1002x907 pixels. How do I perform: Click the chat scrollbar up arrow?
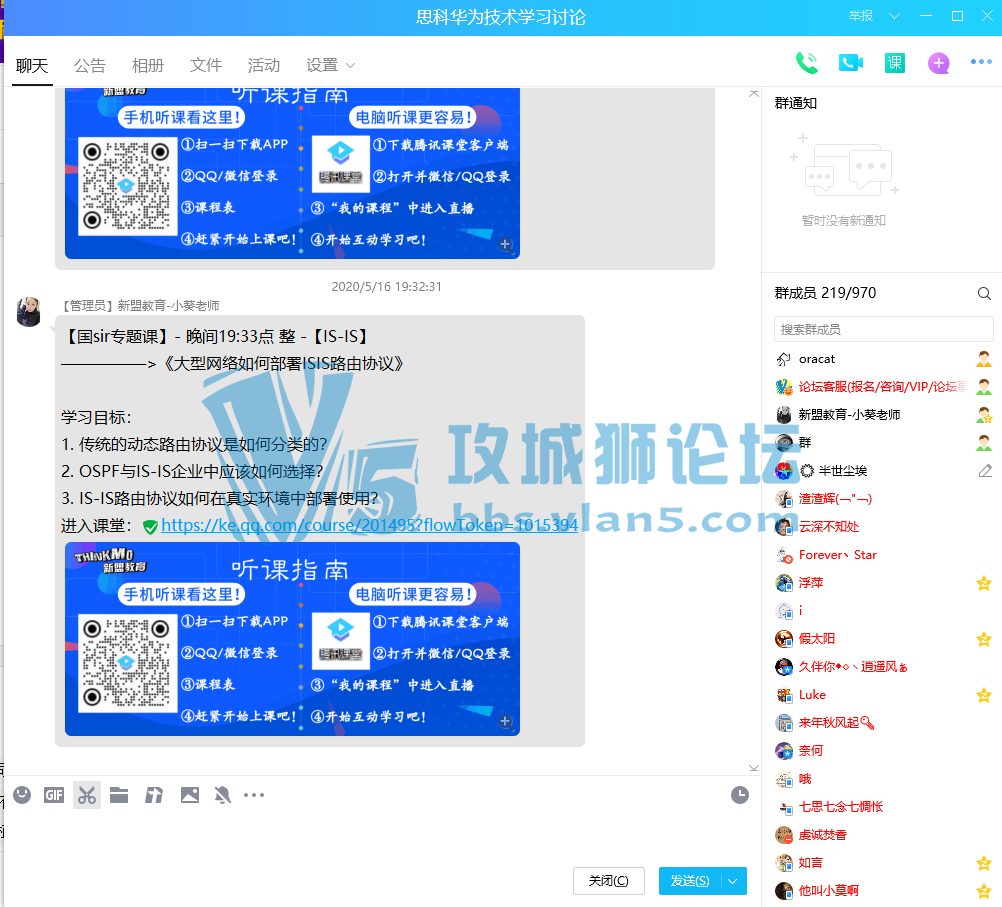(753, 94)
